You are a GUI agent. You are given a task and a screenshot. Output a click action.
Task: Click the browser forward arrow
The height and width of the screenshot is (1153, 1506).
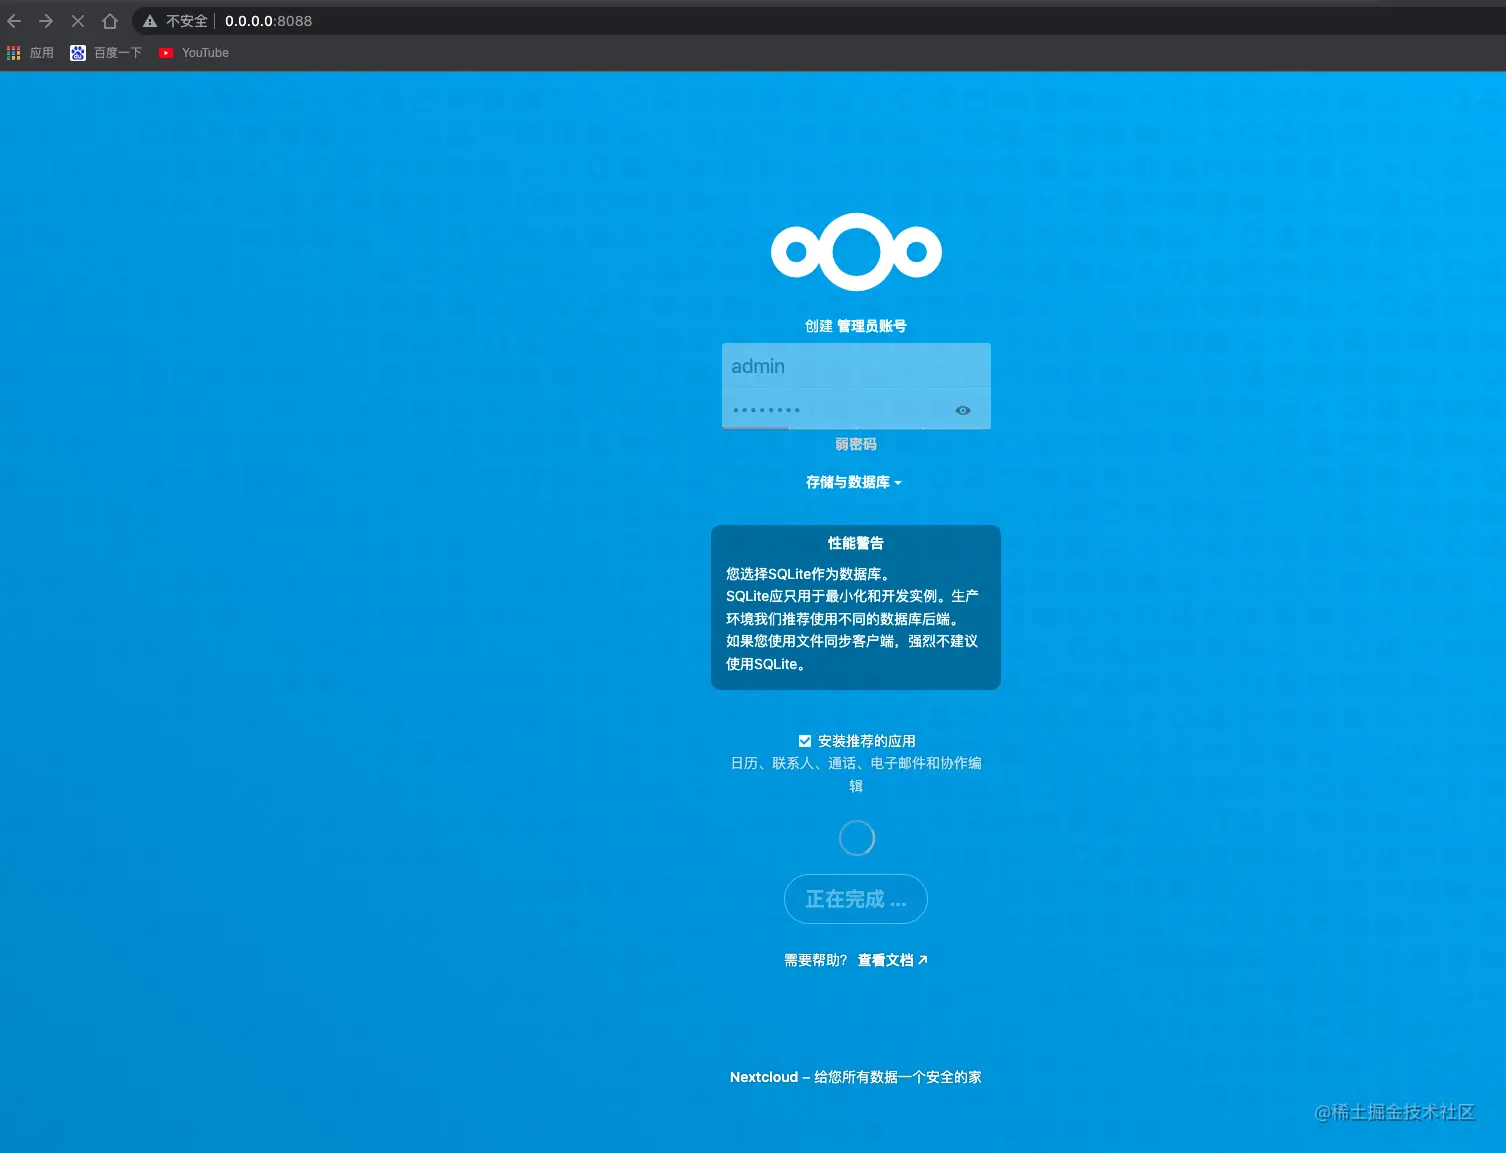point(46,21)
